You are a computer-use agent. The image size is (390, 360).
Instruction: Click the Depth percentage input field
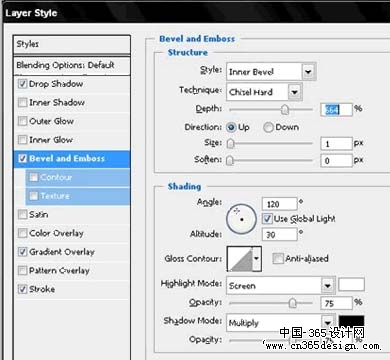click(x=336, y=110)
